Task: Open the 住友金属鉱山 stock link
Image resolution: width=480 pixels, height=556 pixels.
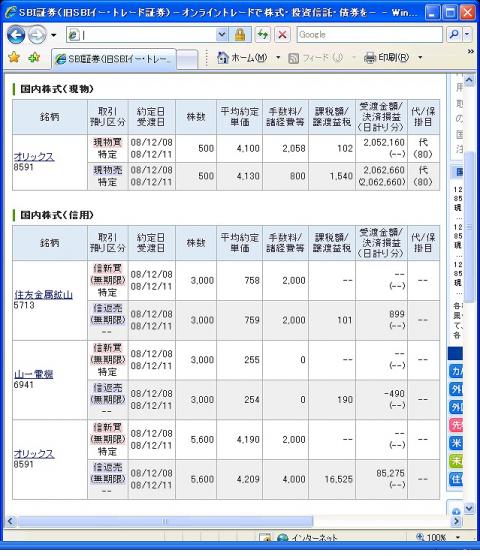Action: (44, 294)
